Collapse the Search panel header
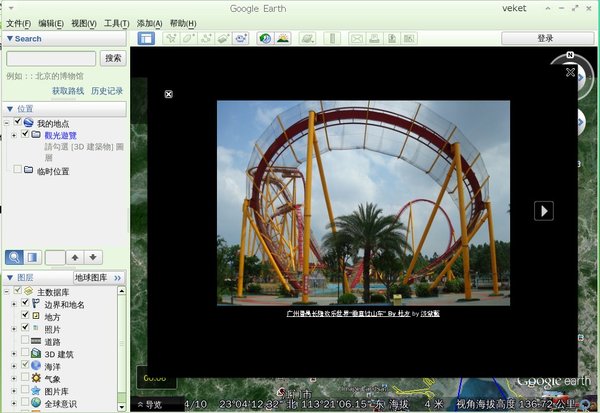 click(x=10, y=39)
